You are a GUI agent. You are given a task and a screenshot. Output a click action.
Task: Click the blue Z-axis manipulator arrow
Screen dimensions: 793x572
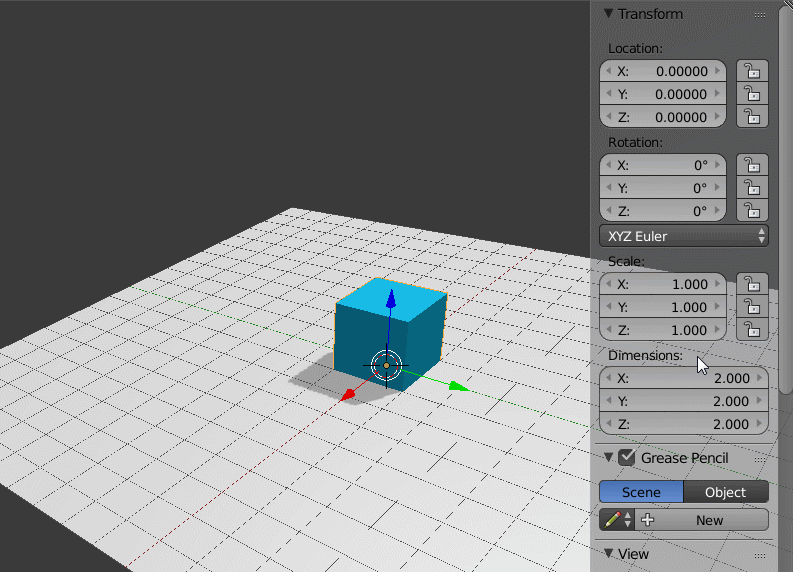(391, 299)
